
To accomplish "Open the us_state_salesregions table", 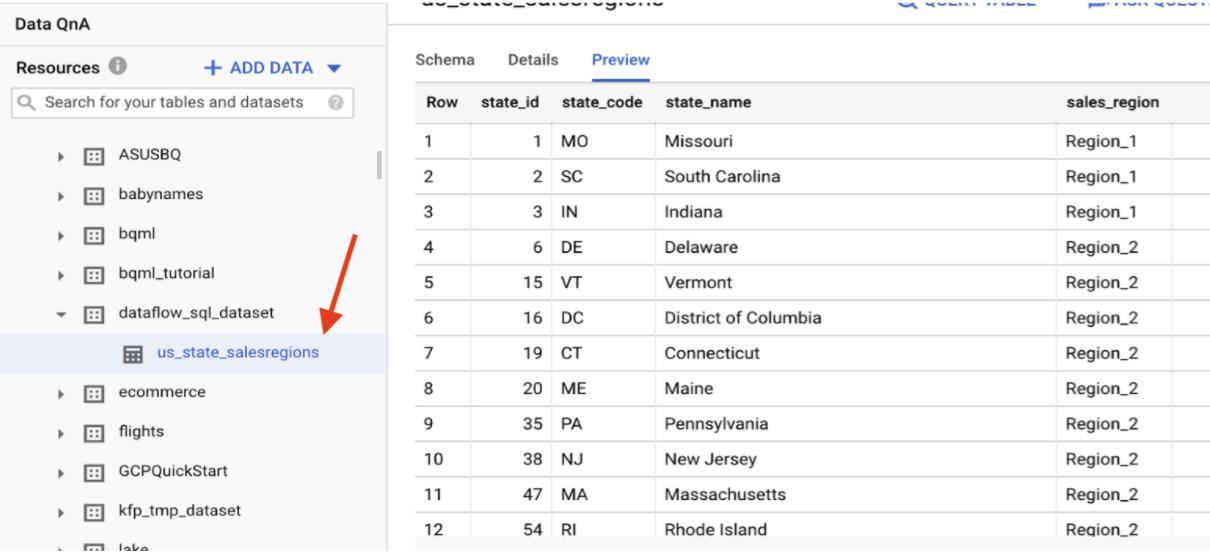I will coord(238,352).
